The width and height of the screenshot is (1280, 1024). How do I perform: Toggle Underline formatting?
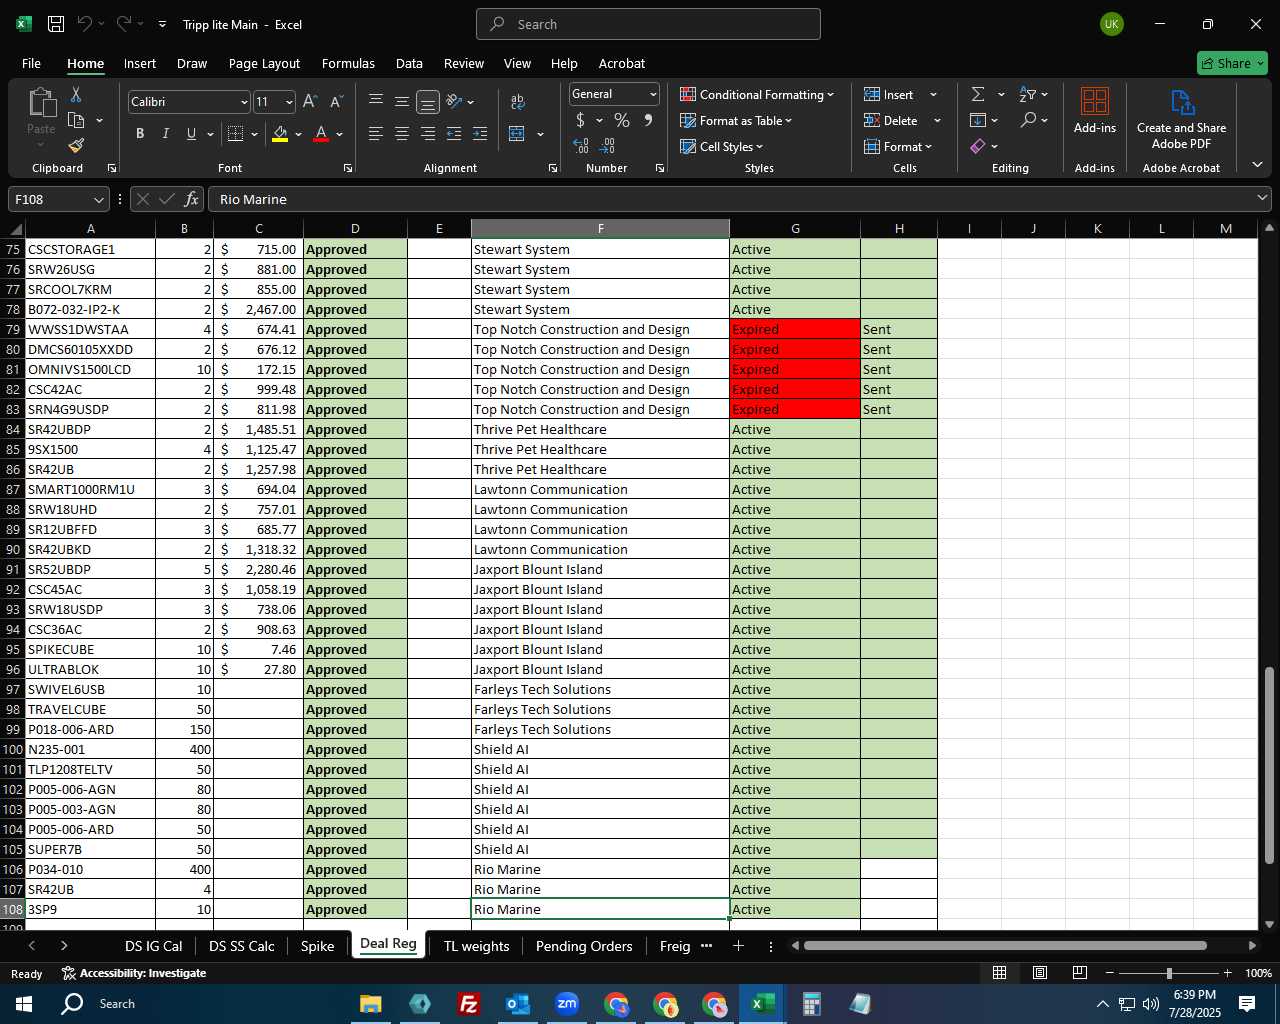pos(191,133)
